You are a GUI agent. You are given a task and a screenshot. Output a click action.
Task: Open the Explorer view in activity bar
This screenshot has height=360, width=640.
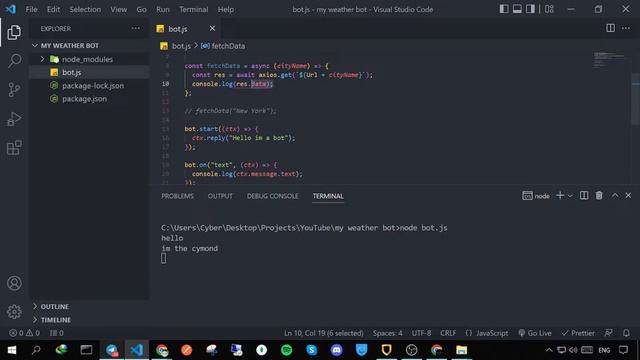click(14, 32)
